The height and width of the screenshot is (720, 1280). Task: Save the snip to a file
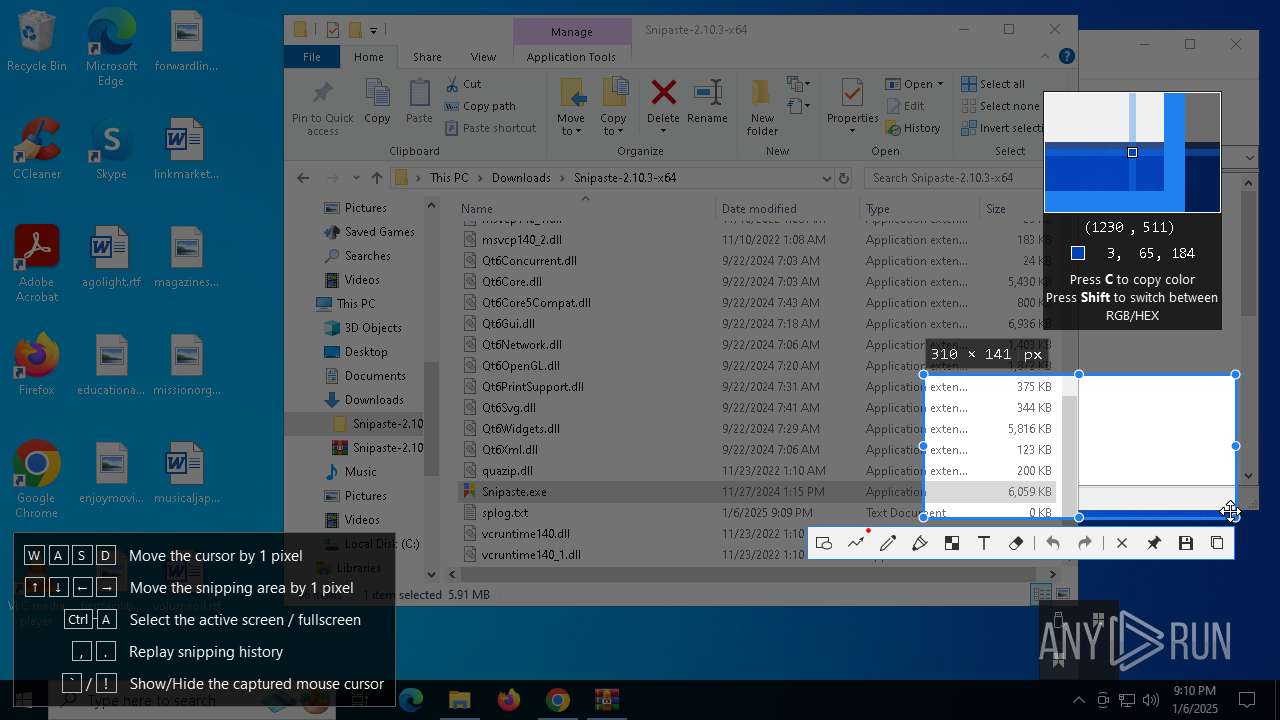pyautogui.click(x=1186, y=543)
